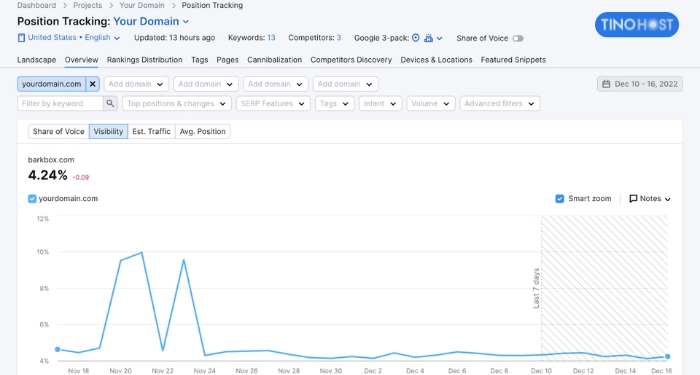The height and width of the screenshot is (375, 700).
Task: Click the device icon beside United States
Action: coord(21,38)
